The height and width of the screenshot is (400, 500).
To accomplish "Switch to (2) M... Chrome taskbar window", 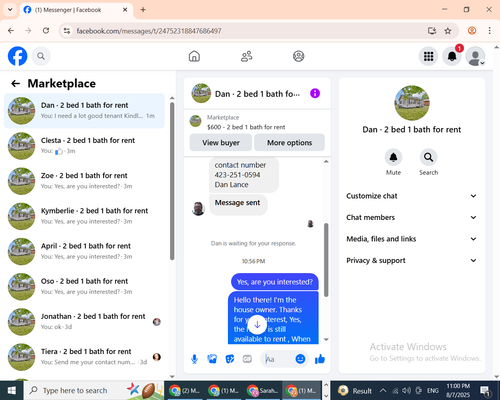I will click(x=184, y=390).
